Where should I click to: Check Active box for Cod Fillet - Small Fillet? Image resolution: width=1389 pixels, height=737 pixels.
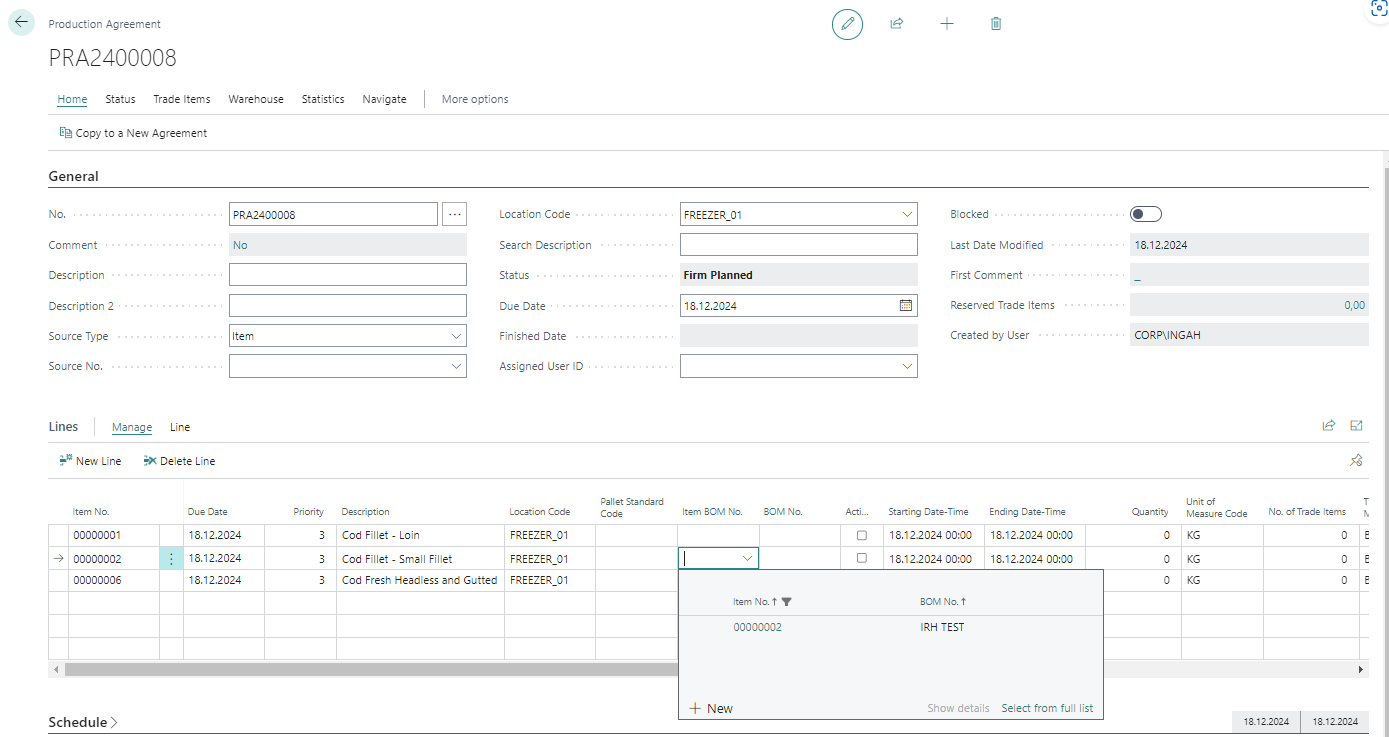tap(862, 559)
